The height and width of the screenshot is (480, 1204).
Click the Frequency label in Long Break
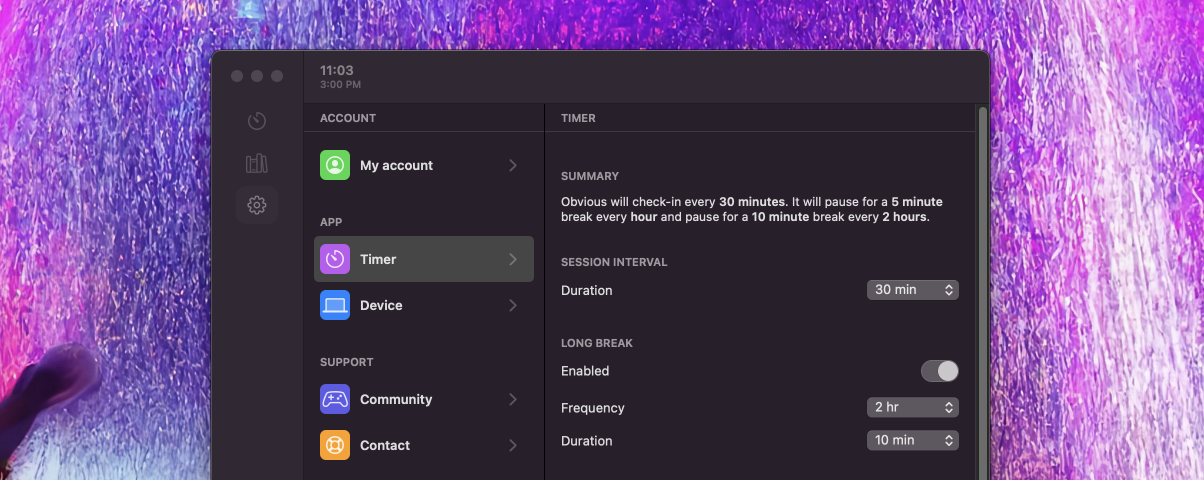pyautogui.click(x=593, y=408)
